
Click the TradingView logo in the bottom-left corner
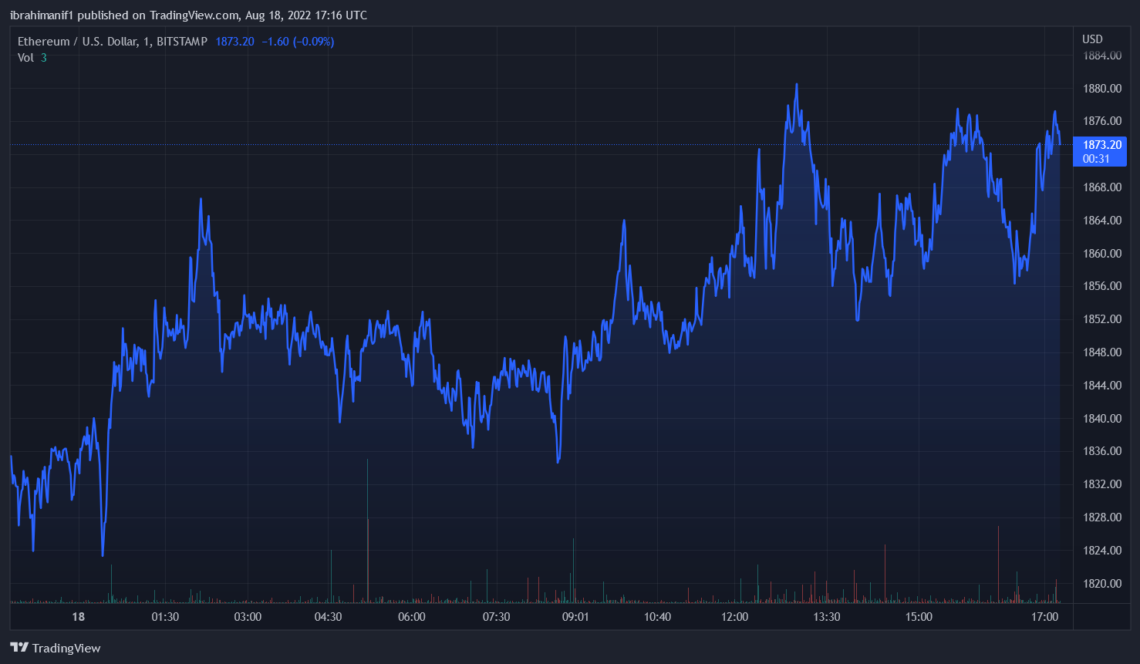pos(56,648)
